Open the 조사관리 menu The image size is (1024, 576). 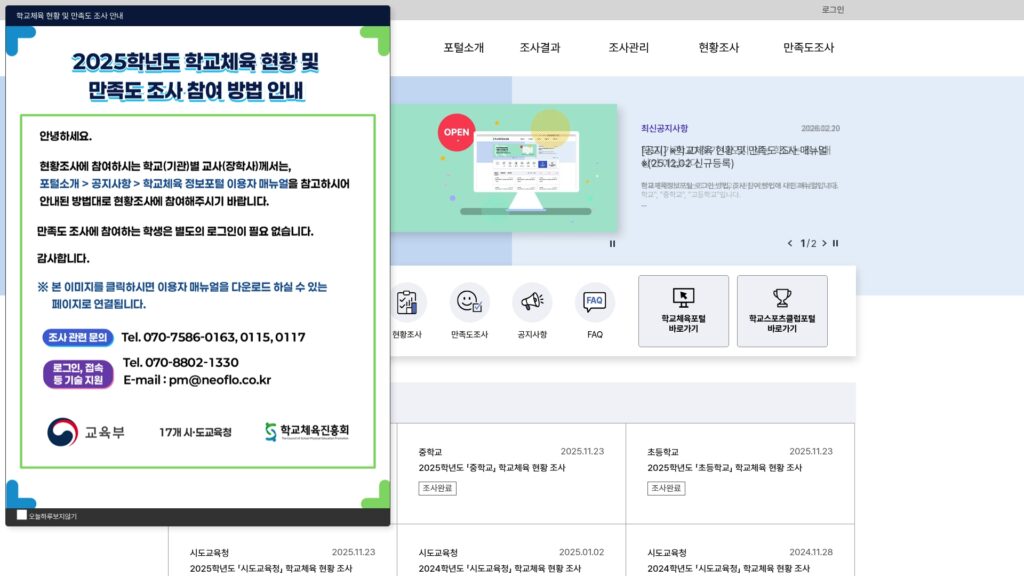[x=631, y=45]
